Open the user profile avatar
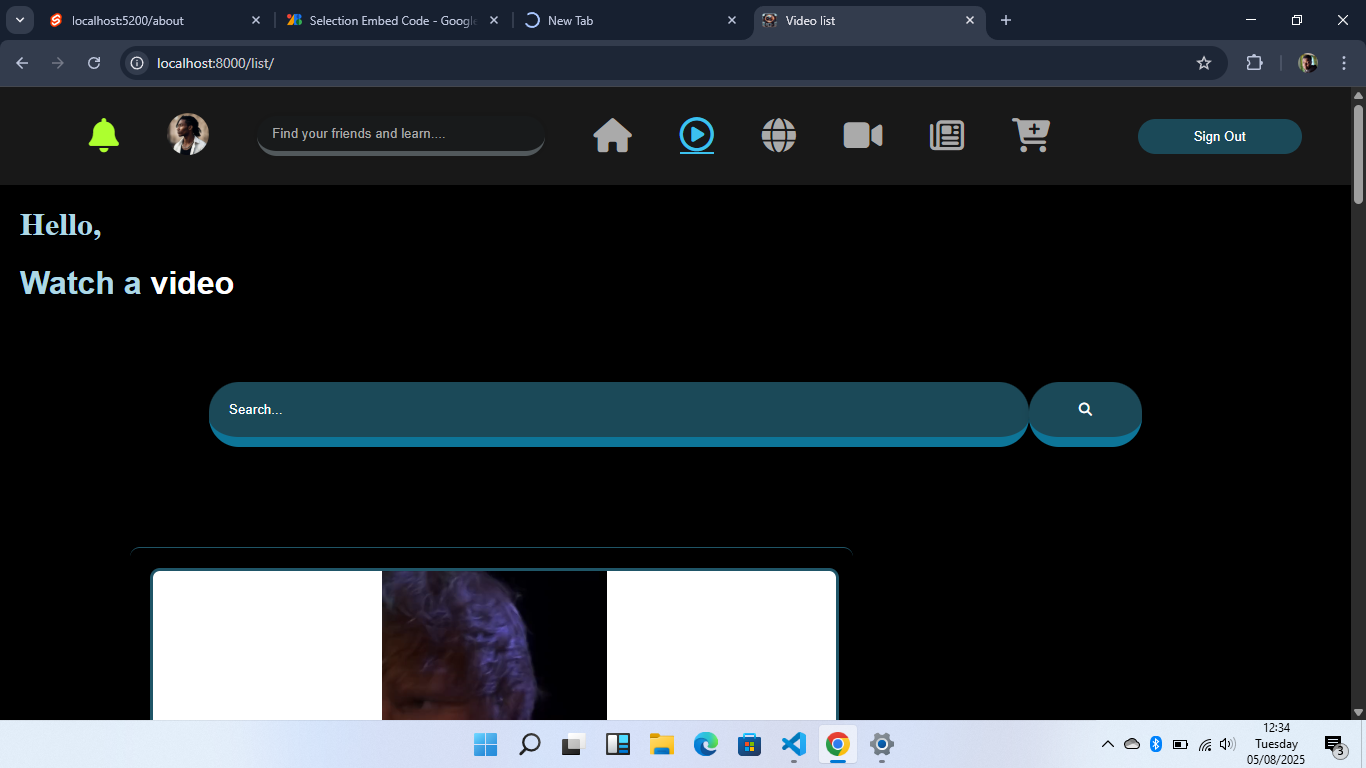Screen dimensions: 1366x768 coord(188,134)
